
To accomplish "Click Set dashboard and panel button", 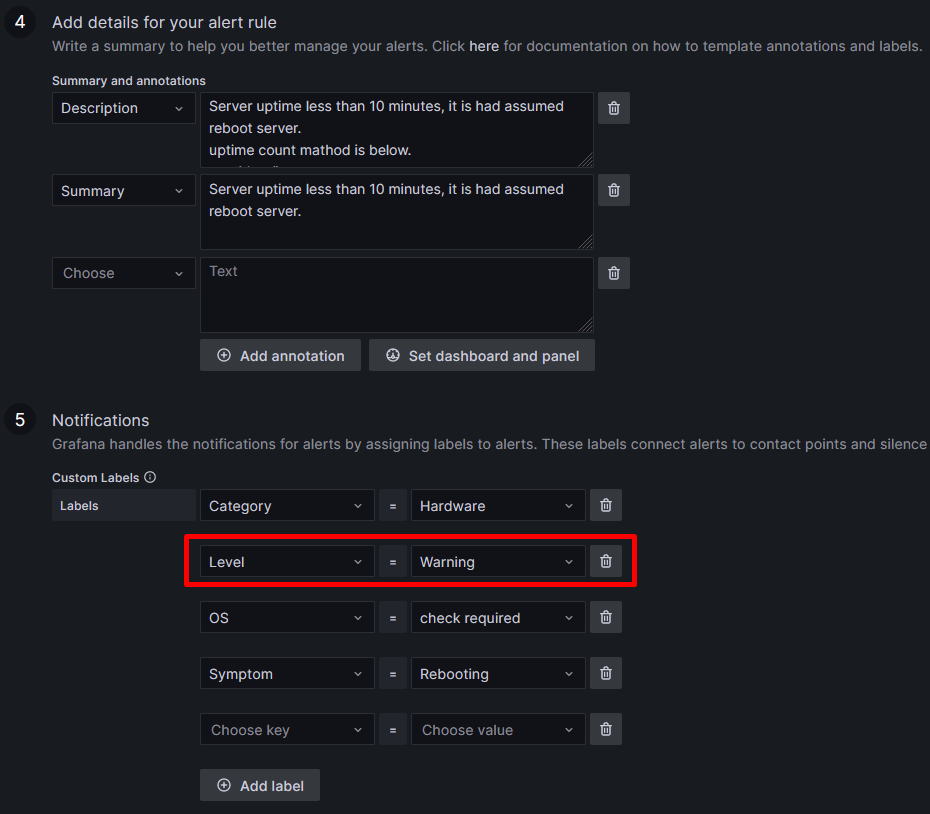I will click(482, 355).
